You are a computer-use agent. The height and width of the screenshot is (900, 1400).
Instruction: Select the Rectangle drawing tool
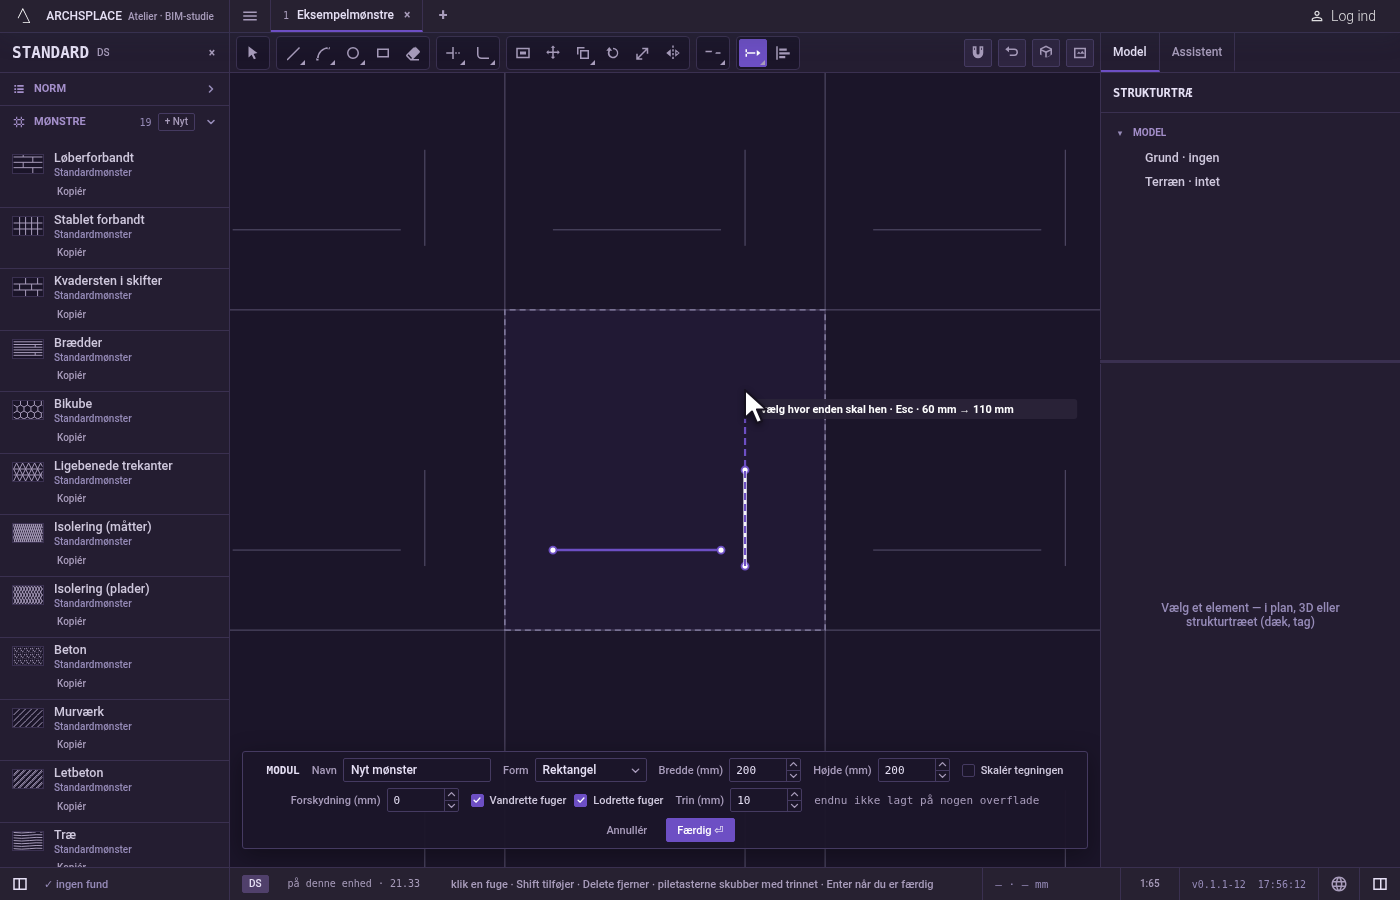click(x=383, y=53)
